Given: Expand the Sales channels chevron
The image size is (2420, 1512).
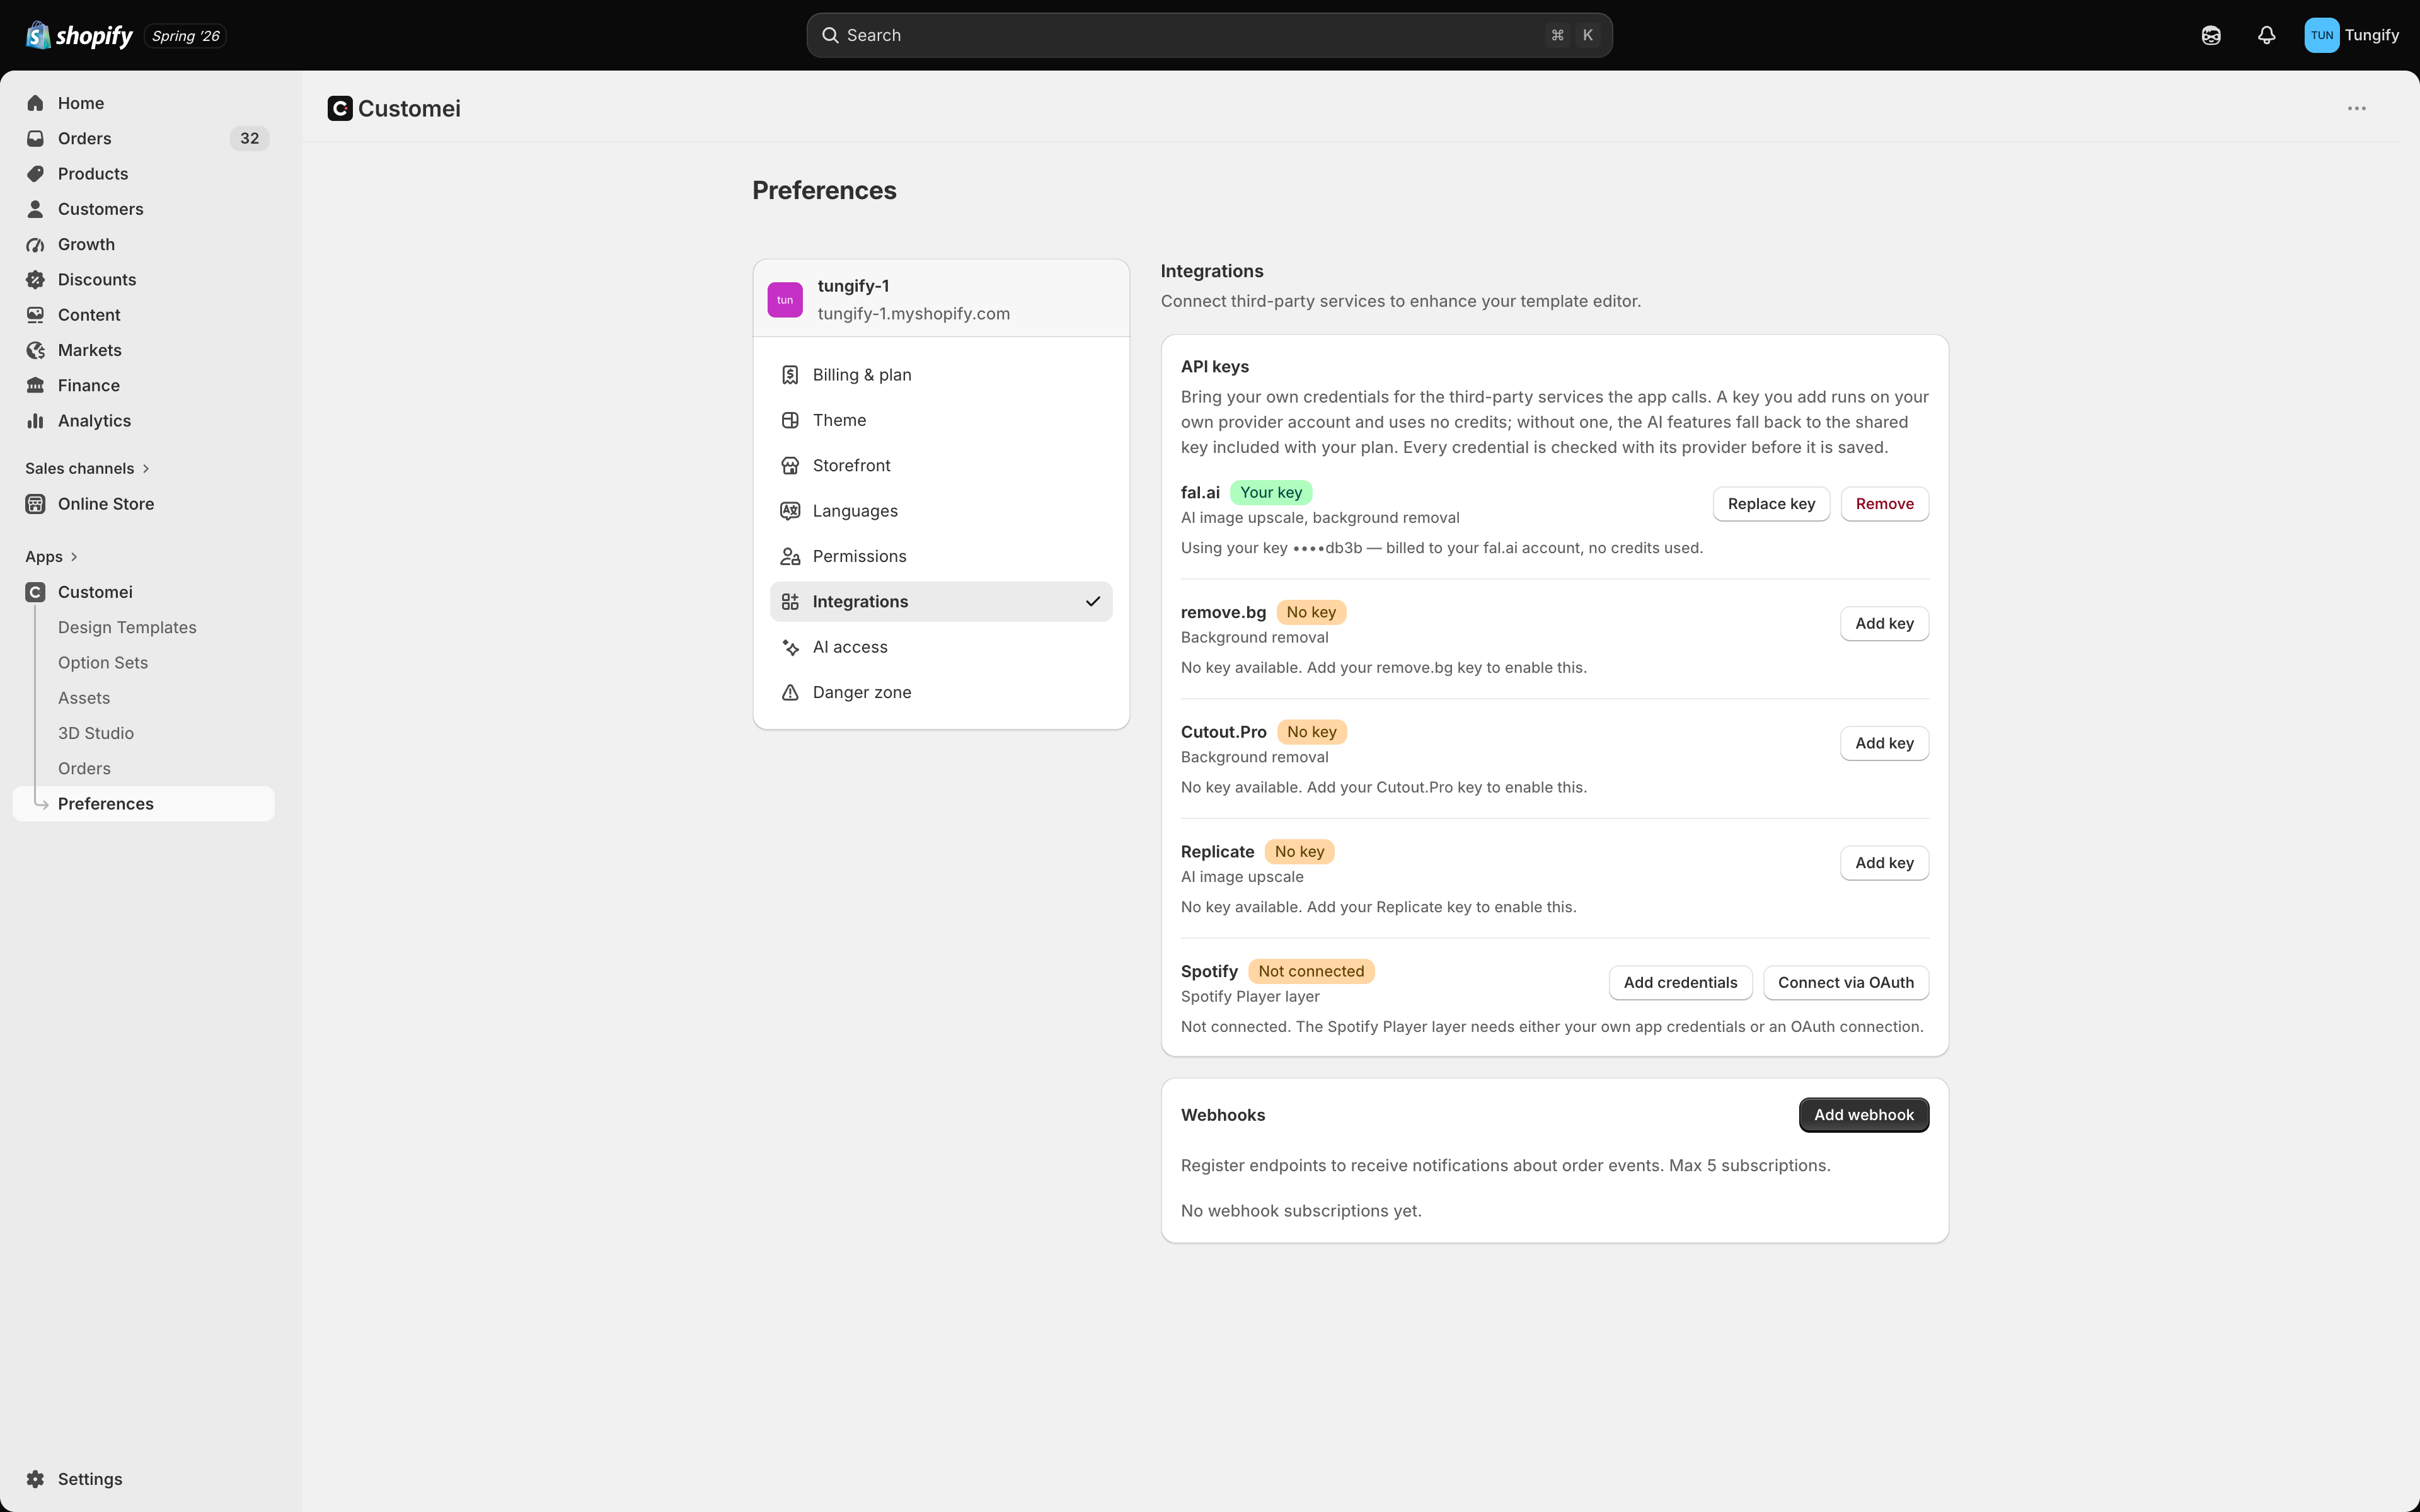Looking at the screenshot, I should [146, 468].
